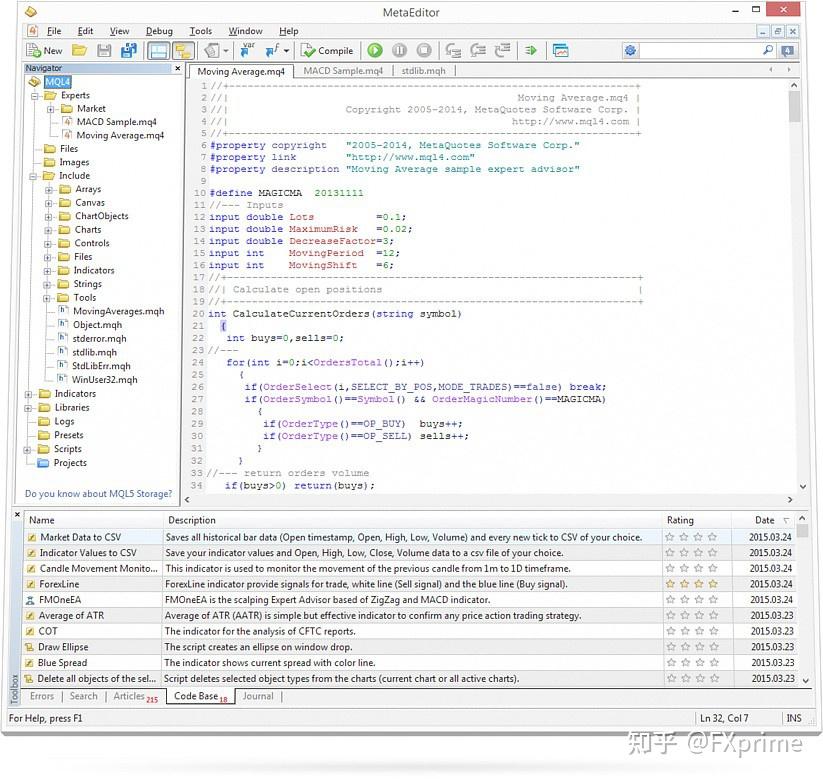Click inside the search field
Screen dimensions: 823x780
click(700, 50)
